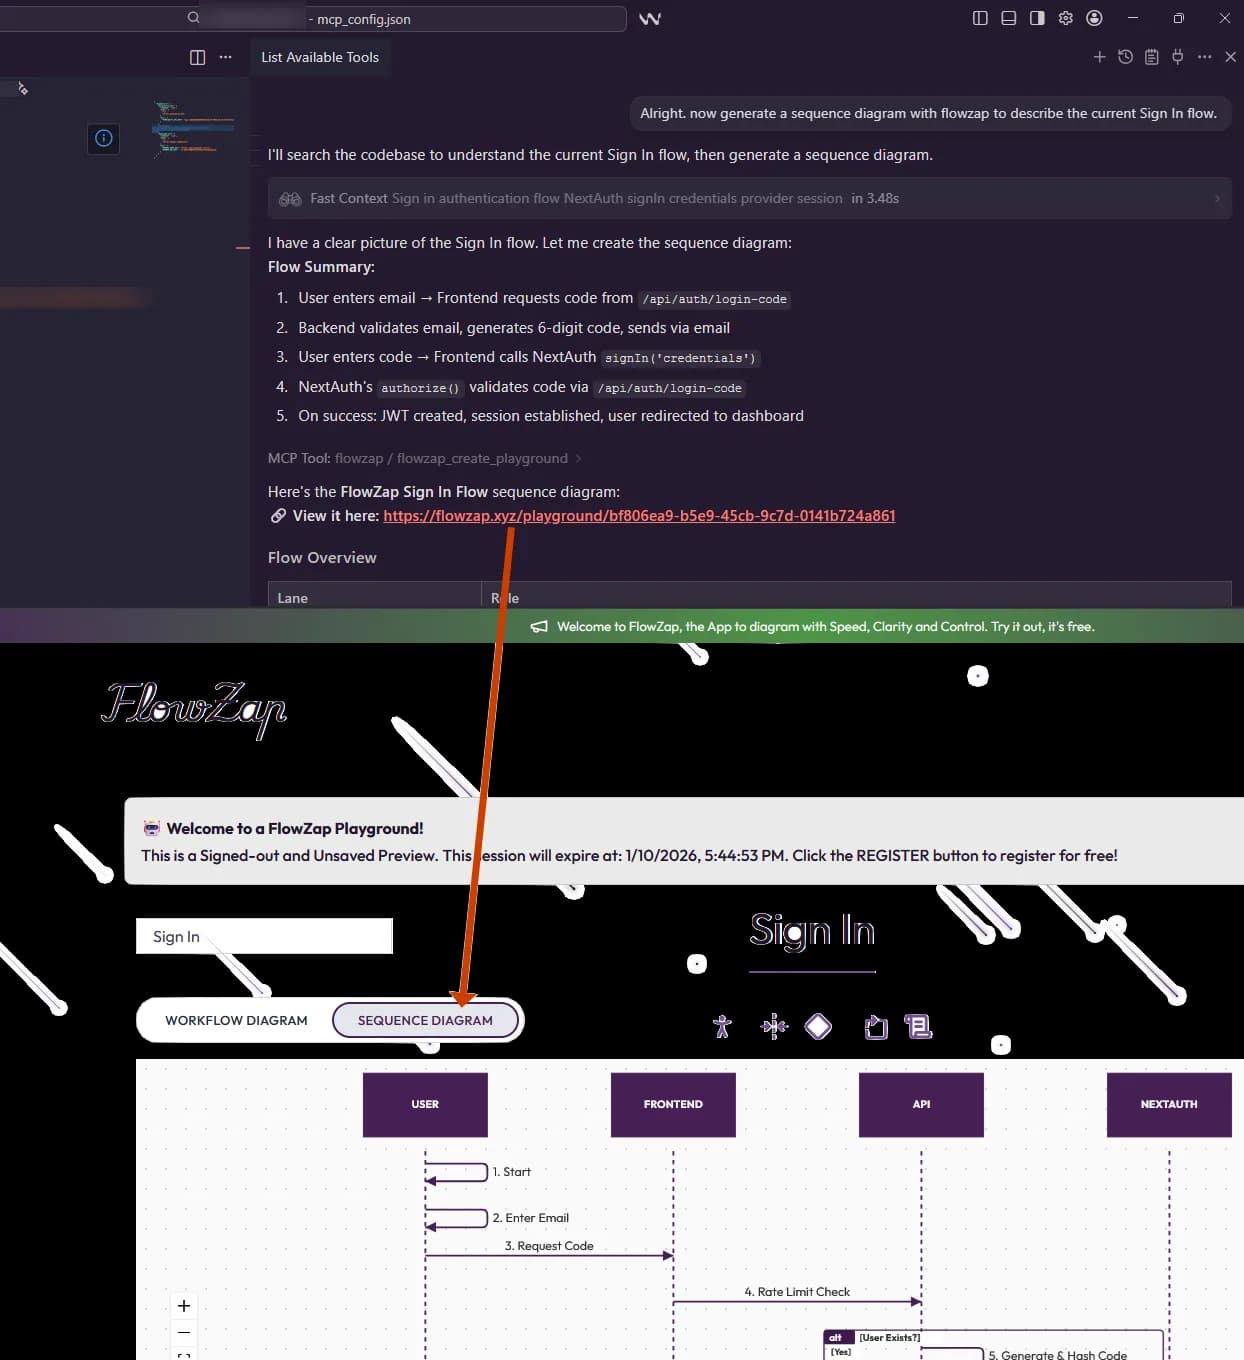1244x1360 pixels.
Task: Switch to Sequence Diagram view
Action: point(425,1020)
